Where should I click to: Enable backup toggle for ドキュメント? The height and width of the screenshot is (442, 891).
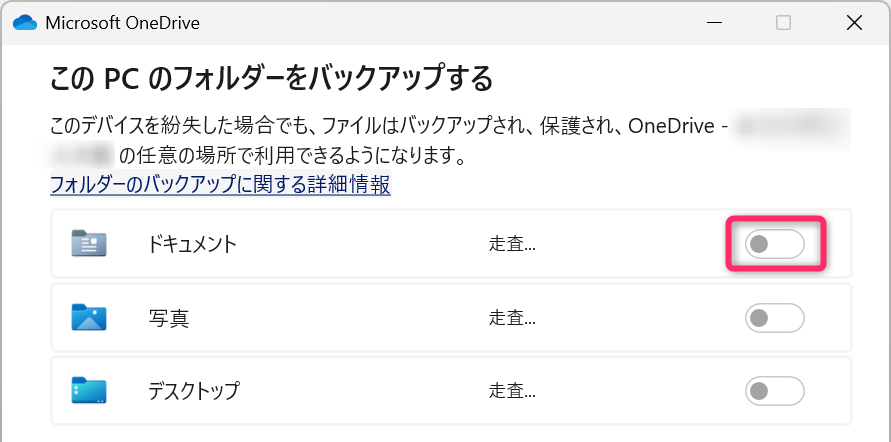tap(774, 243)
